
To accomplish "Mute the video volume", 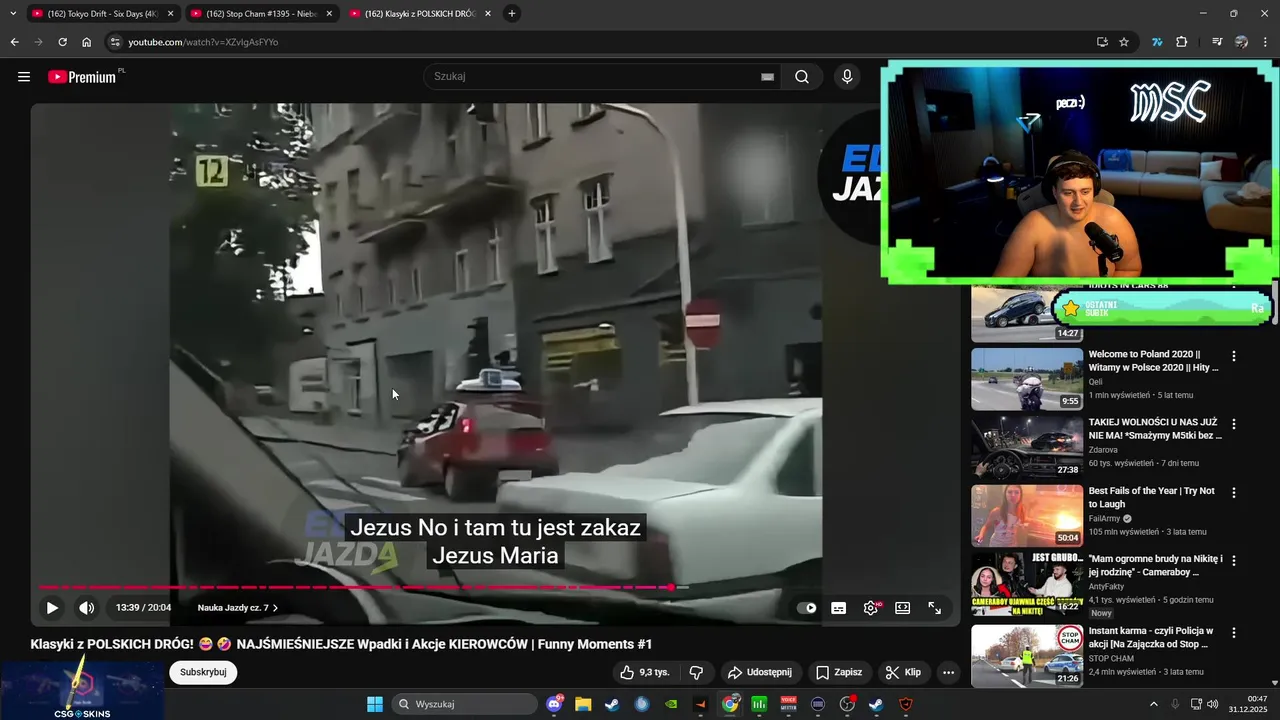I will point(87,607).
